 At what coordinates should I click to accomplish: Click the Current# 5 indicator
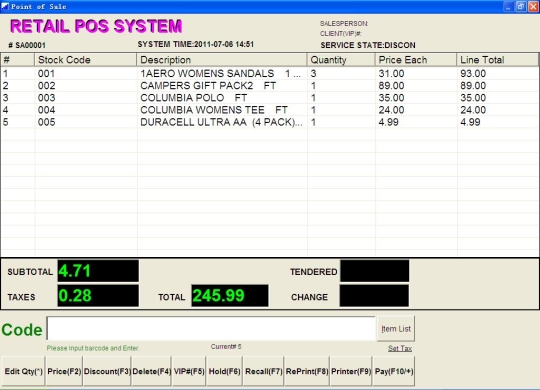(226, 347)
